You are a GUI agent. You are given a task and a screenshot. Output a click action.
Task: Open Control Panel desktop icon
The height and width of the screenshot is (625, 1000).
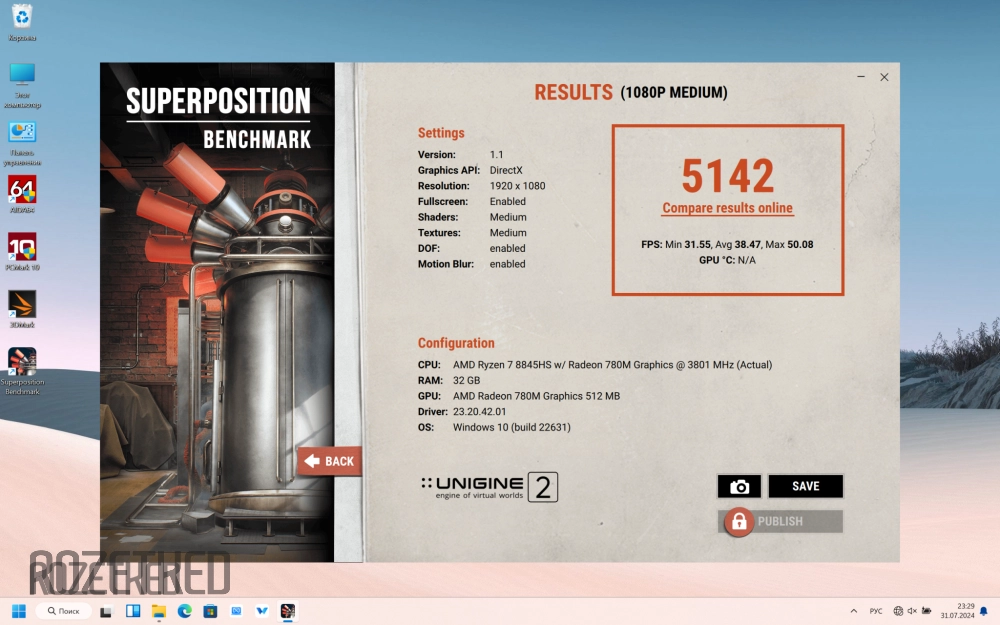coord(22,133)
